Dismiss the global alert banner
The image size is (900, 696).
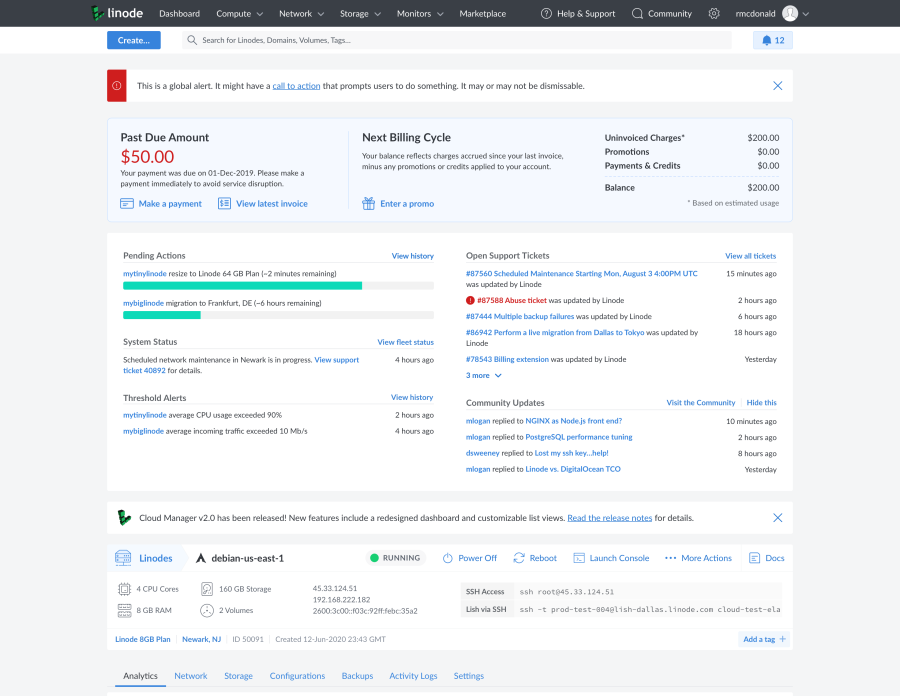pyautogui.click(x=777, y=85)
